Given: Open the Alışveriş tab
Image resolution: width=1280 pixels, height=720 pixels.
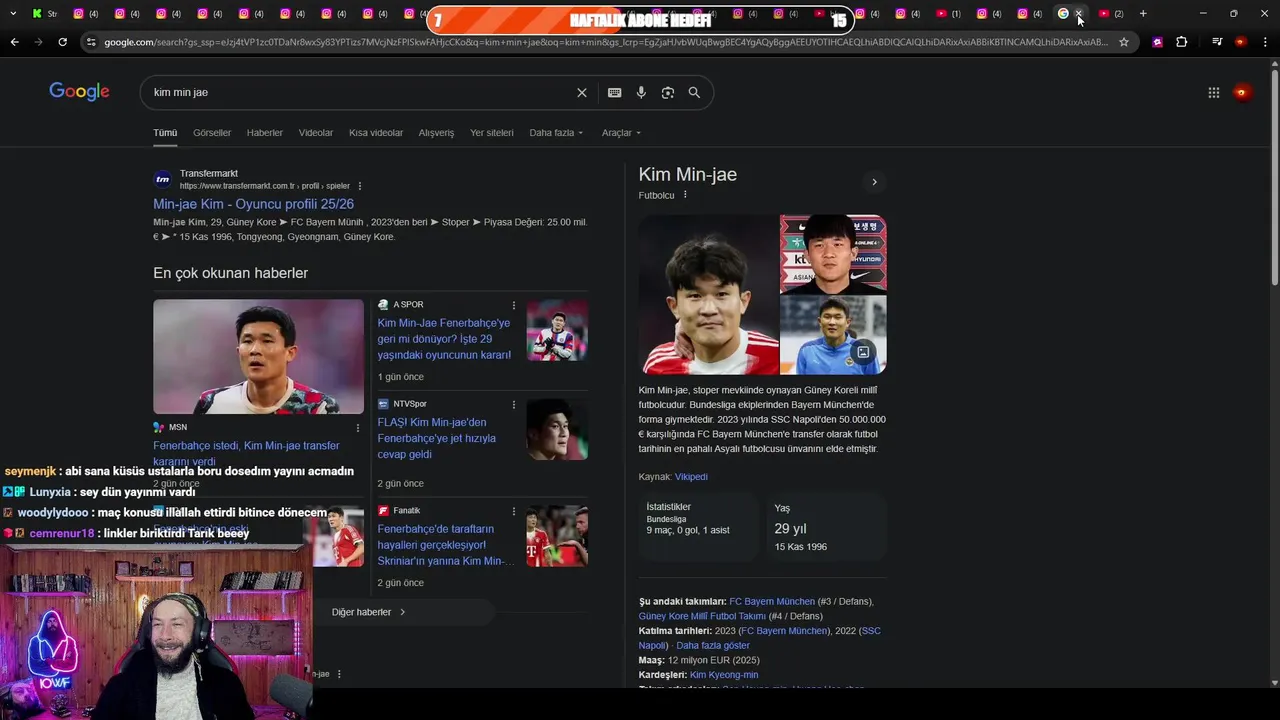Looking at the screenshot, I should (436, 133).
